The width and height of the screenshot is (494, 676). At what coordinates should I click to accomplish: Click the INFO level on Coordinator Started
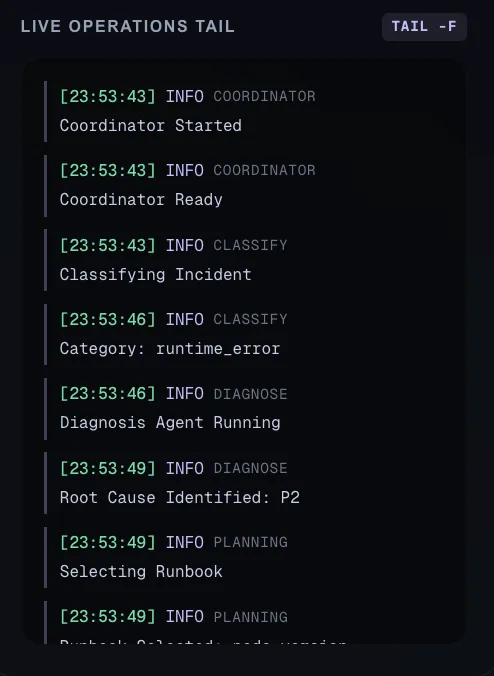click(x=185, y=96)
